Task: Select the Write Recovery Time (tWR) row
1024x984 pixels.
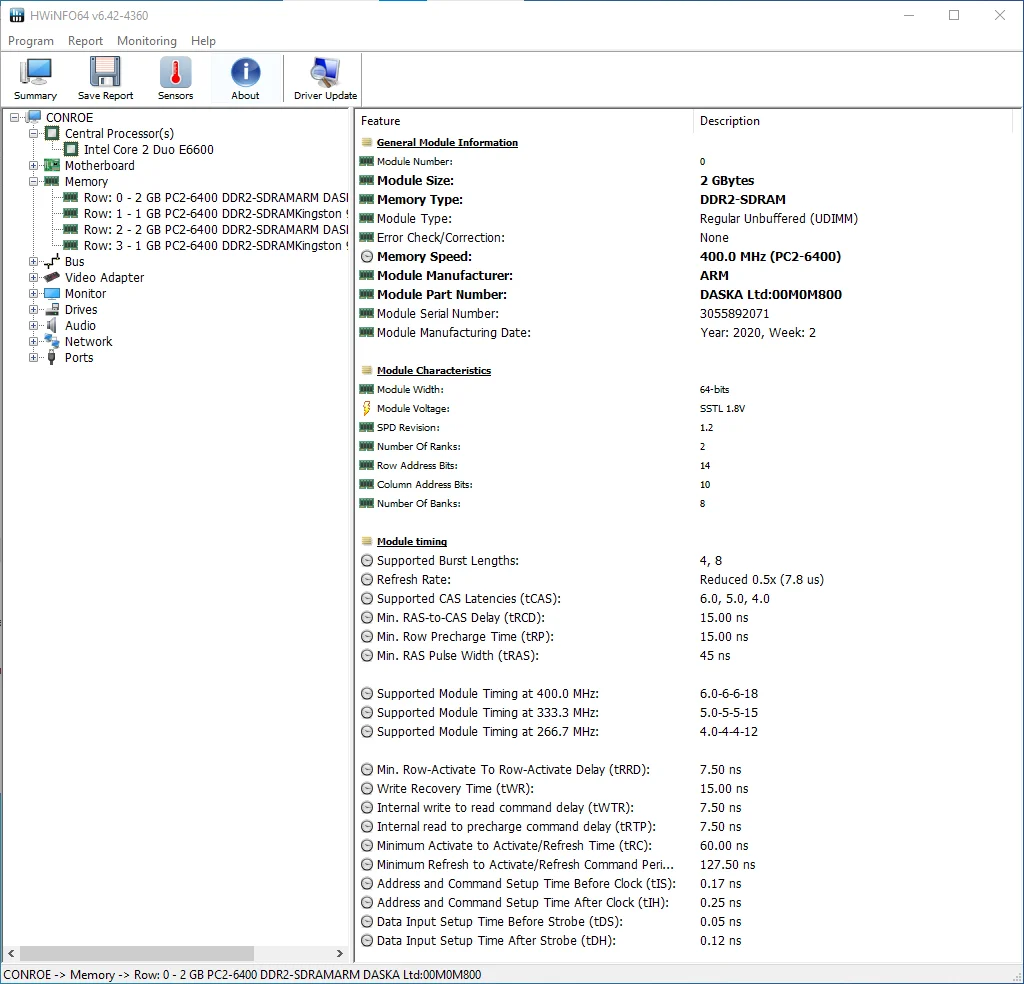Action: coord(684,789)
